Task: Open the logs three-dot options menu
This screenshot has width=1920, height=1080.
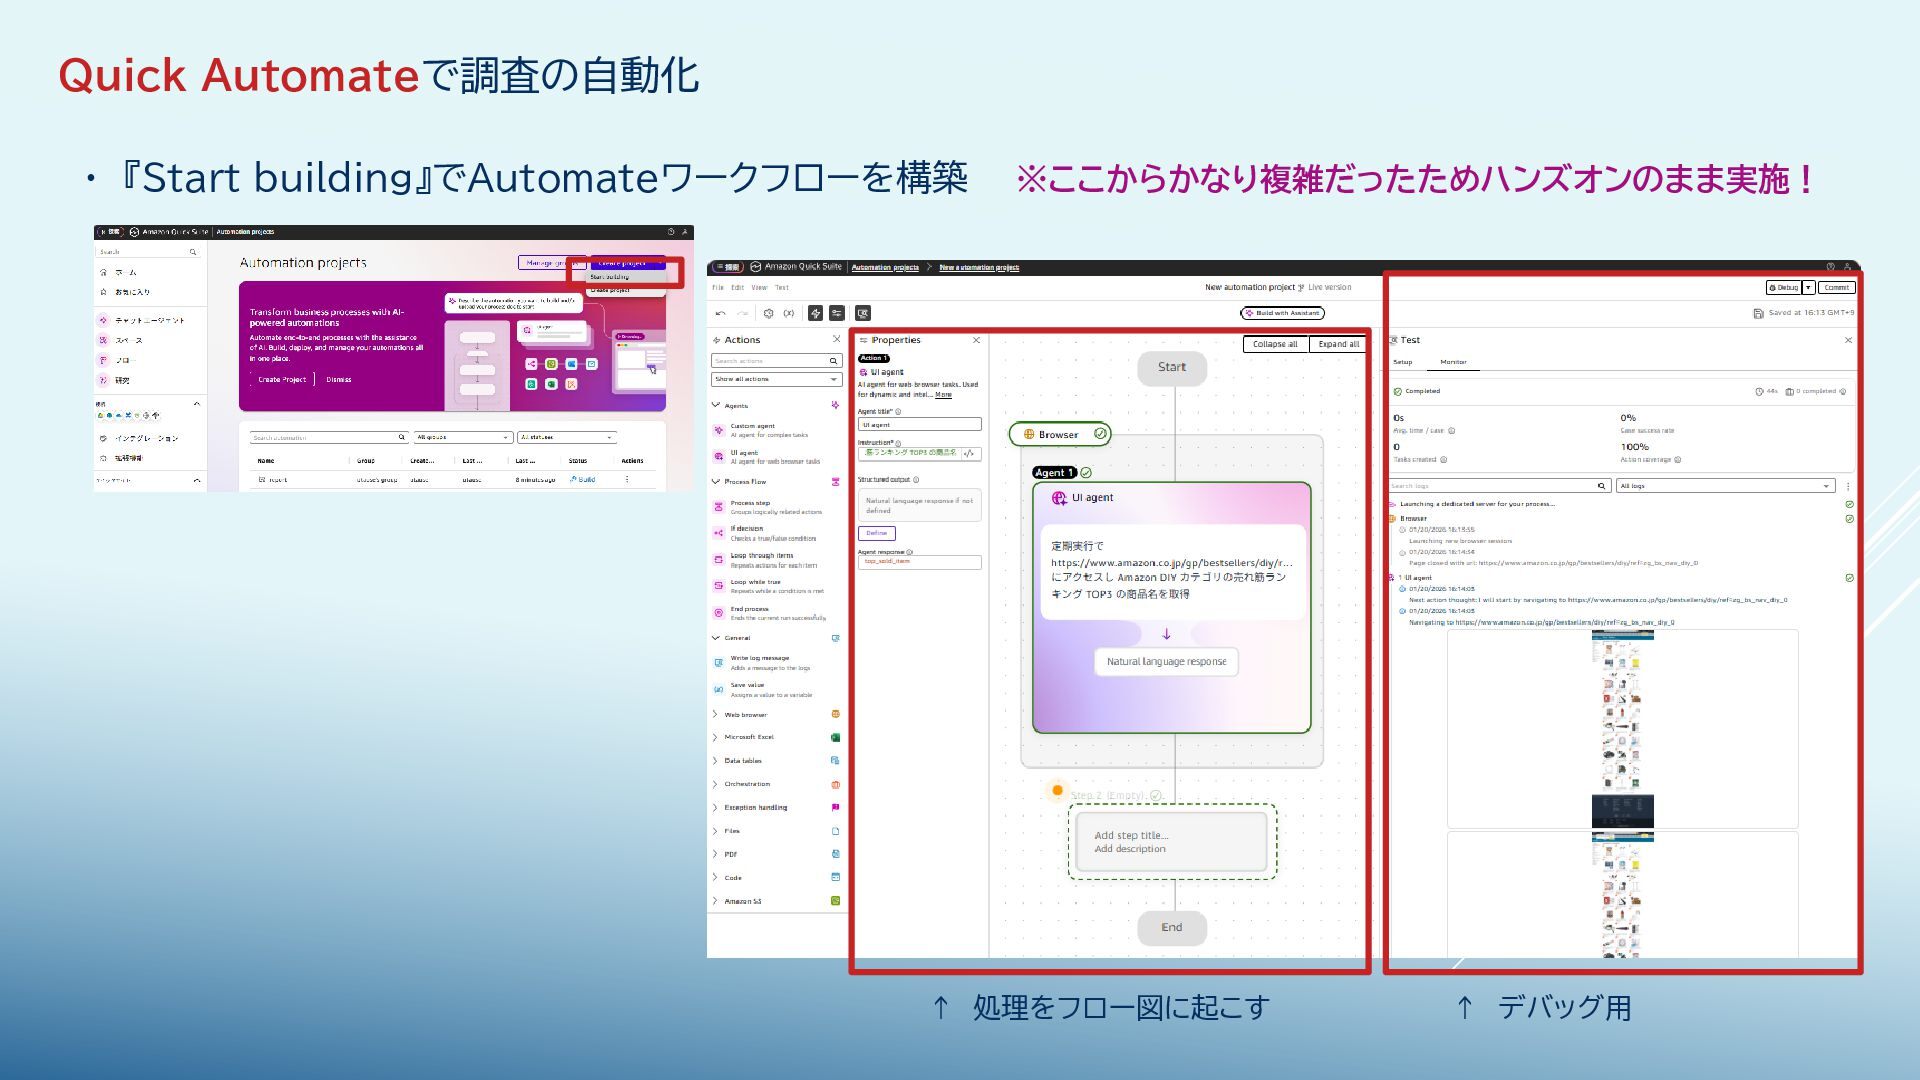Action: (1848, 487)
